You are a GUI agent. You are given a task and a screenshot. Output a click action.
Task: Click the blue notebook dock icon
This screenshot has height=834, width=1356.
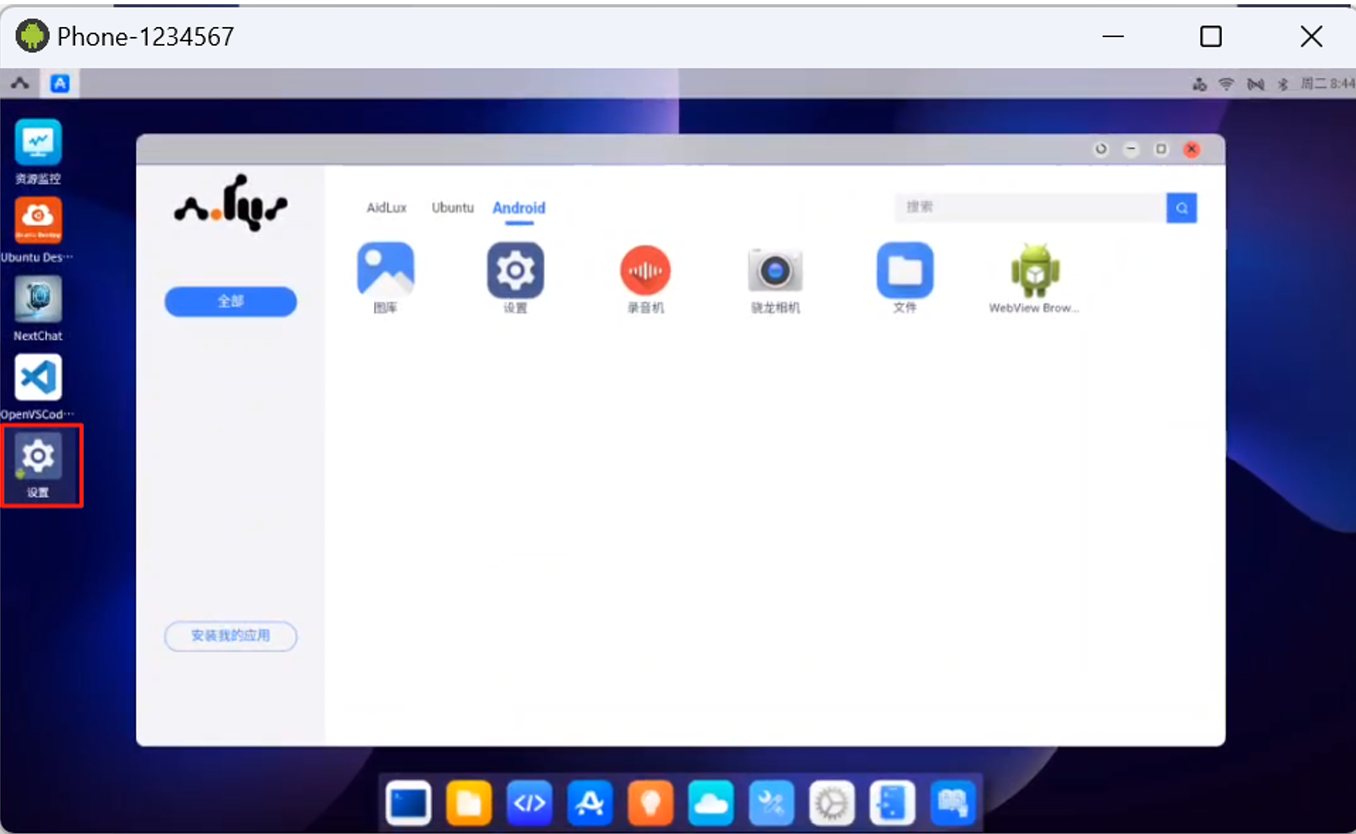[892, 803]
